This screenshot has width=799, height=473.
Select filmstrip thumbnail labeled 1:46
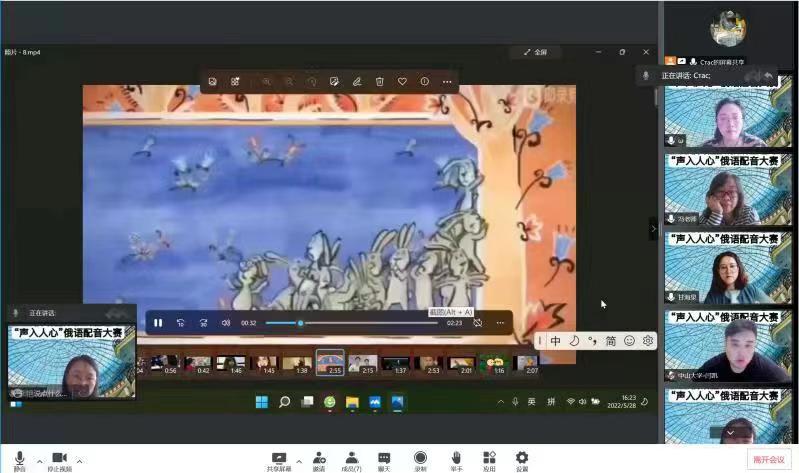(230, 364)
